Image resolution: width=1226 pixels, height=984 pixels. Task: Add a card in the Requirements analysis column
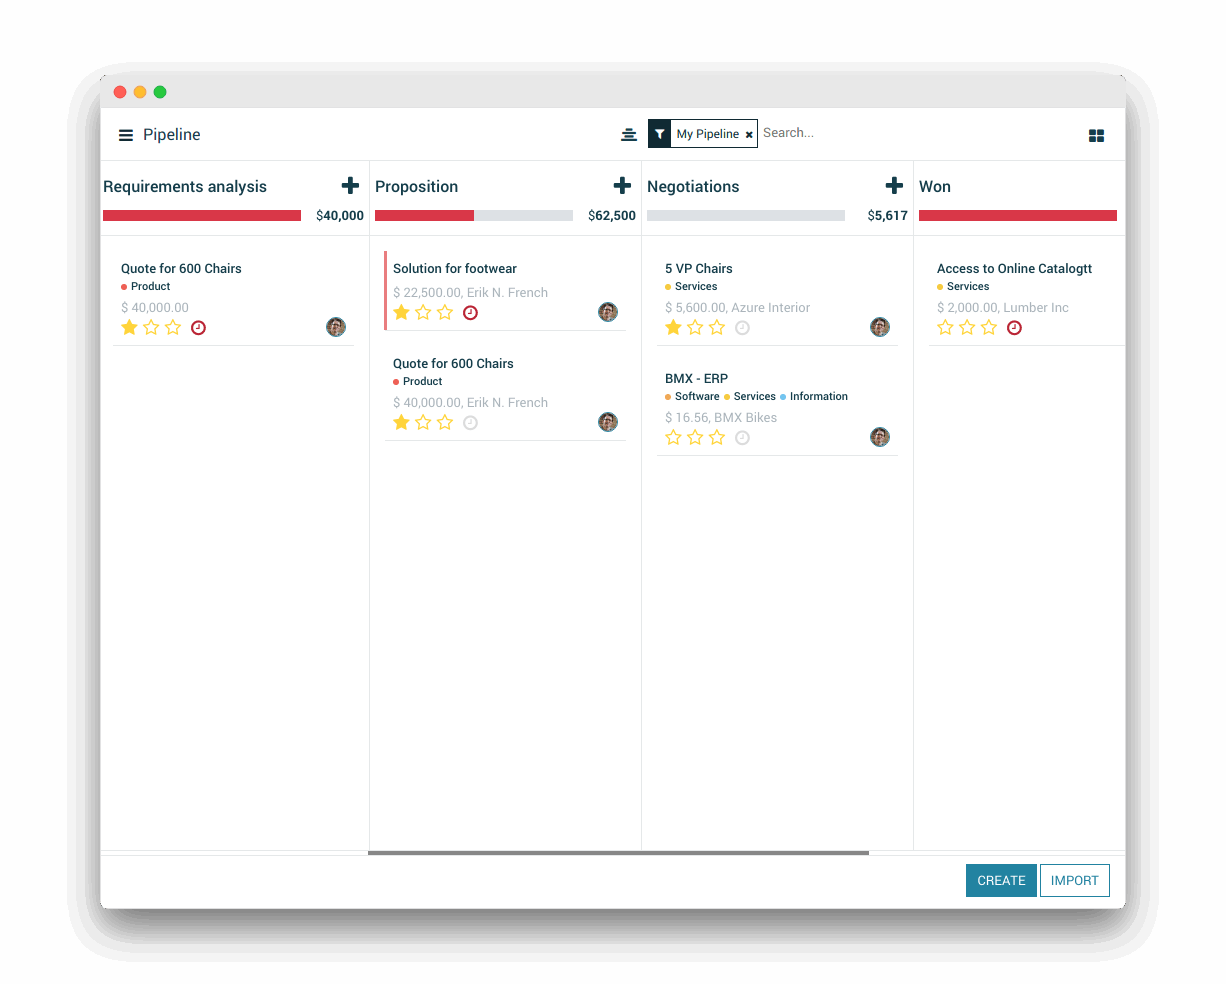[x=350, y=185]
